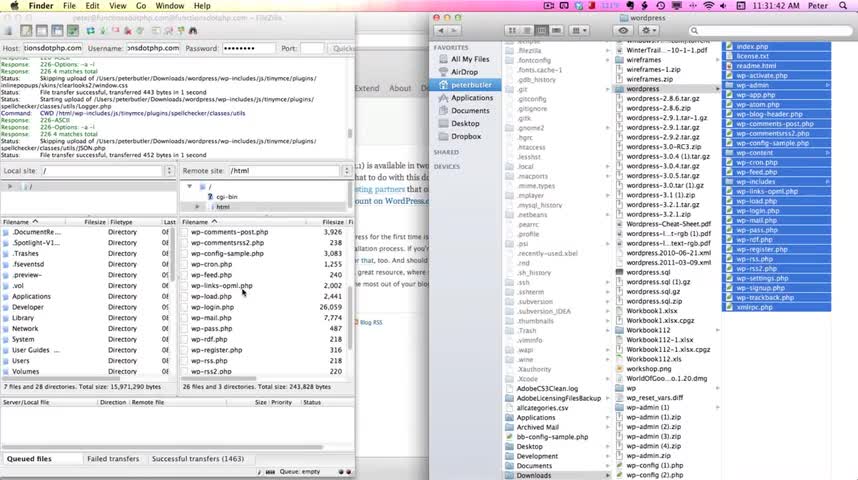Click the View menu
858x480 pixels.
117,5
